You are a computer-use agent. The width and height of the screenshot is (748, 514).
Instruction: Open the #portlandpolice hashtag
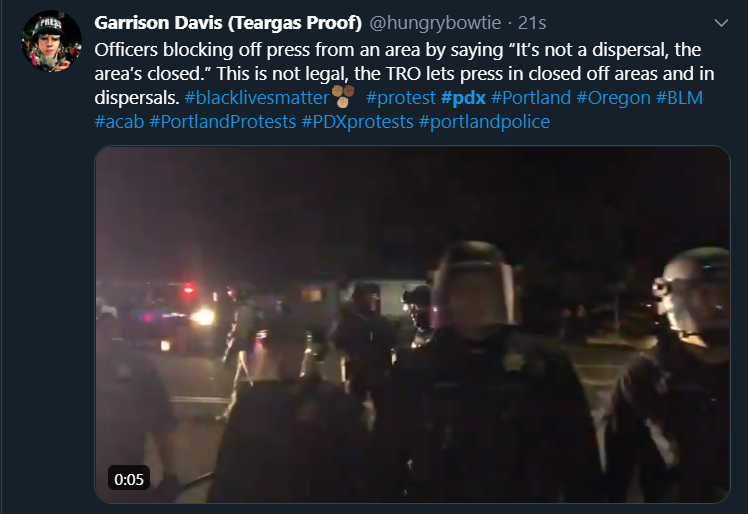pos(484,122)
